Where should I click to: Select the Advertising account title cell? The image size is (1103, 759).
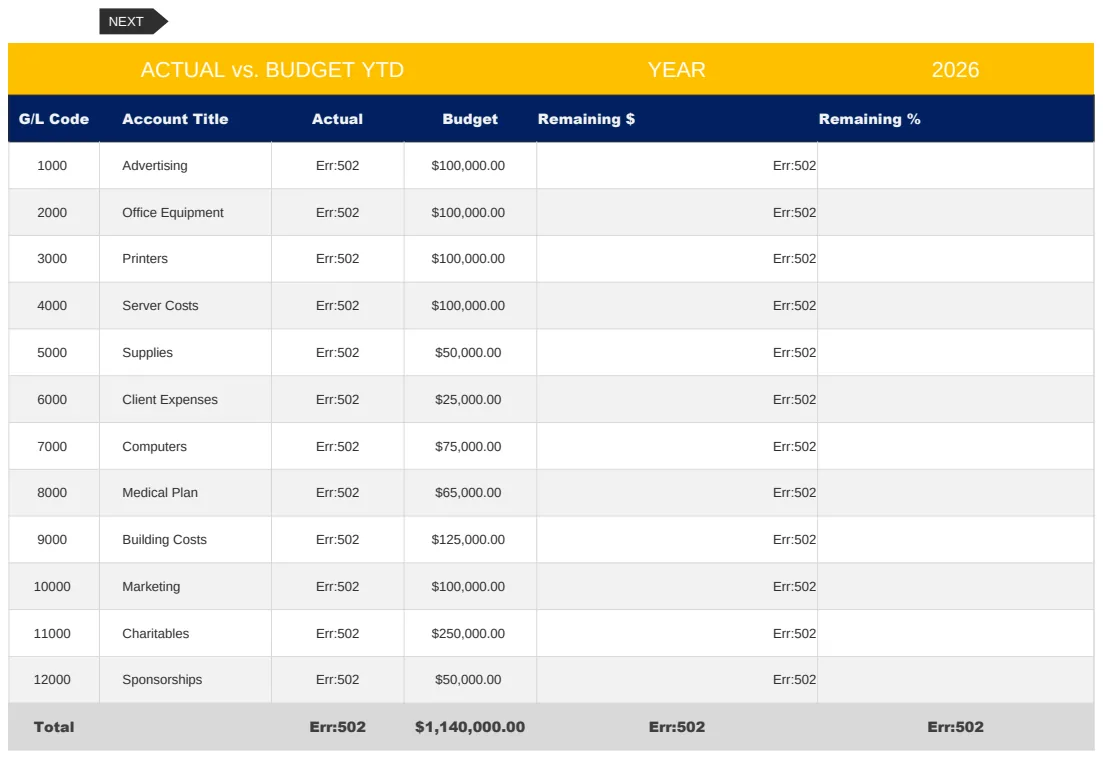pos(186,165)
